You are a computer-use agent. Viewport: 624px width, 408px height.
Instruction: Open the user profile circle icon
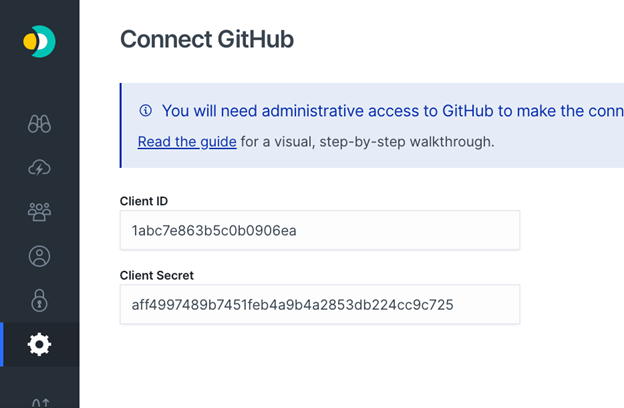point(39,256)
